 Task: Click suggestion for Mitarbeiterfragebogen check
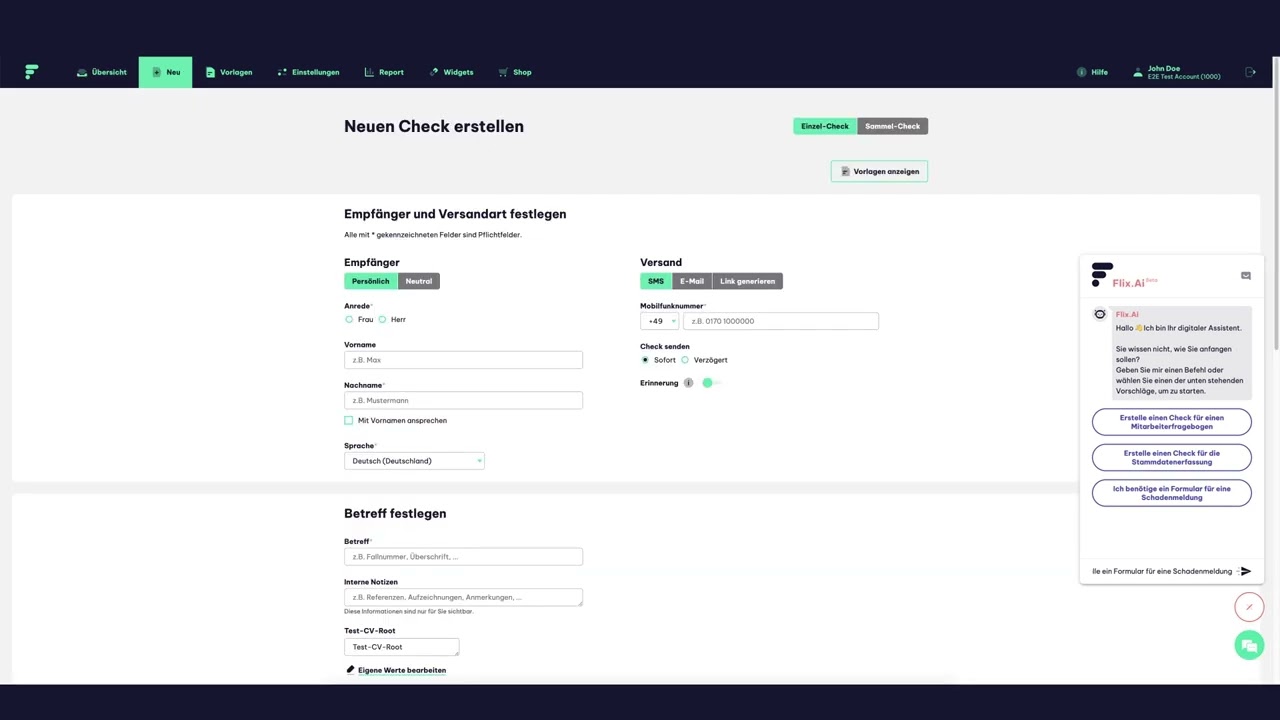1171,422
